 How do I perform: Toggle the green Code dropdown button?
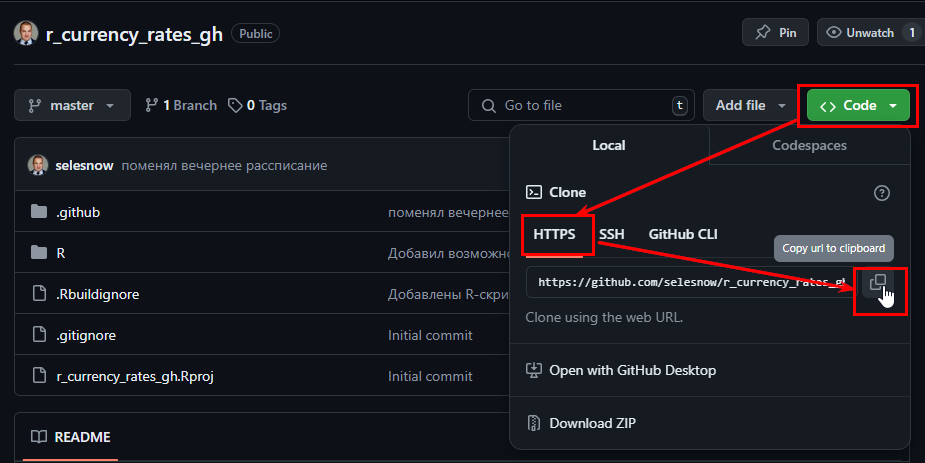coord(858,105)
